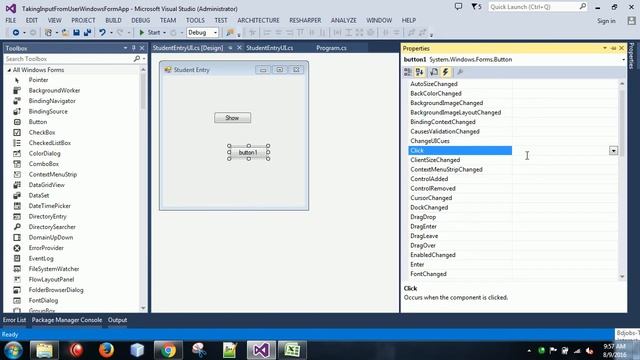The image size is (640, 360).
Task: Toggle auto-hide pin on Properties panel
Action: pyautogui.click(x=613, y=48)
